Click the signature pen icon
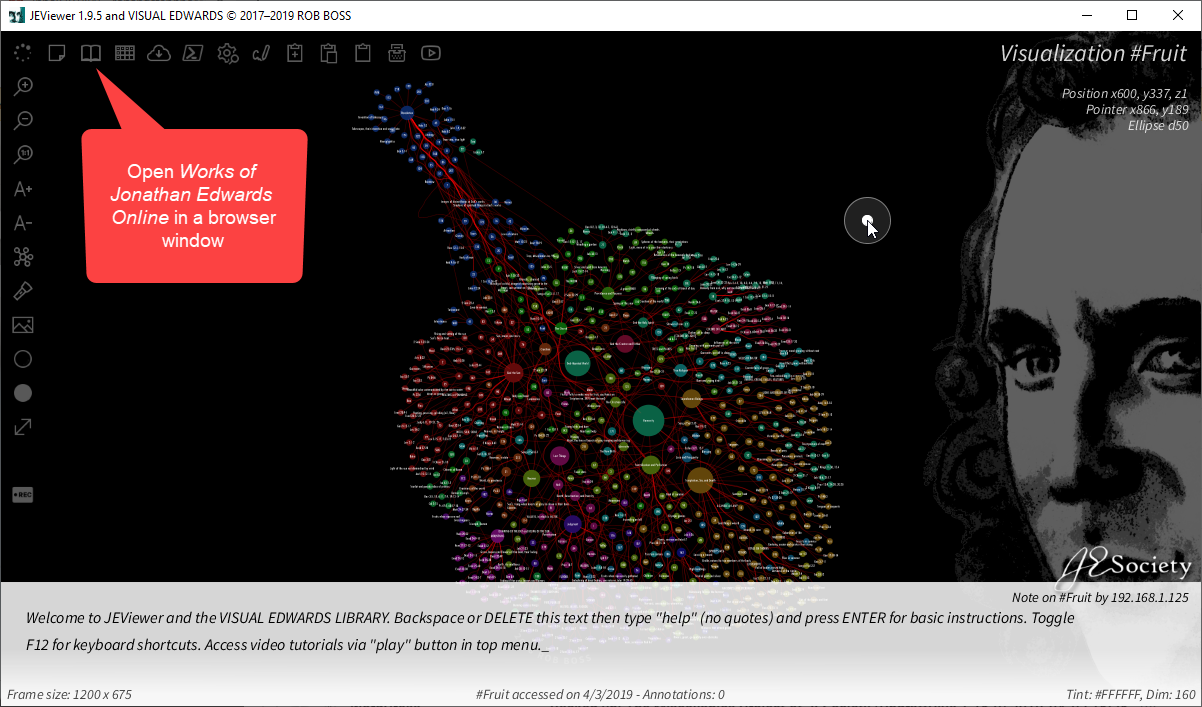1202x707 pixels. coord(261,53)
